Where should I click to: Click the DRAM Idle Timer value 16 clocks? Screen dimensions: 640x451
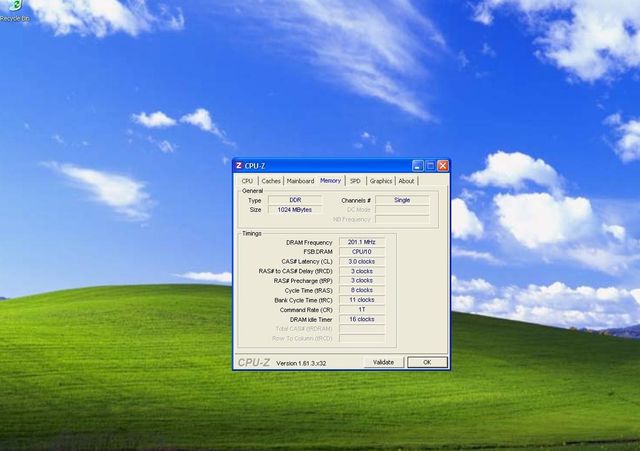point(362,319)
